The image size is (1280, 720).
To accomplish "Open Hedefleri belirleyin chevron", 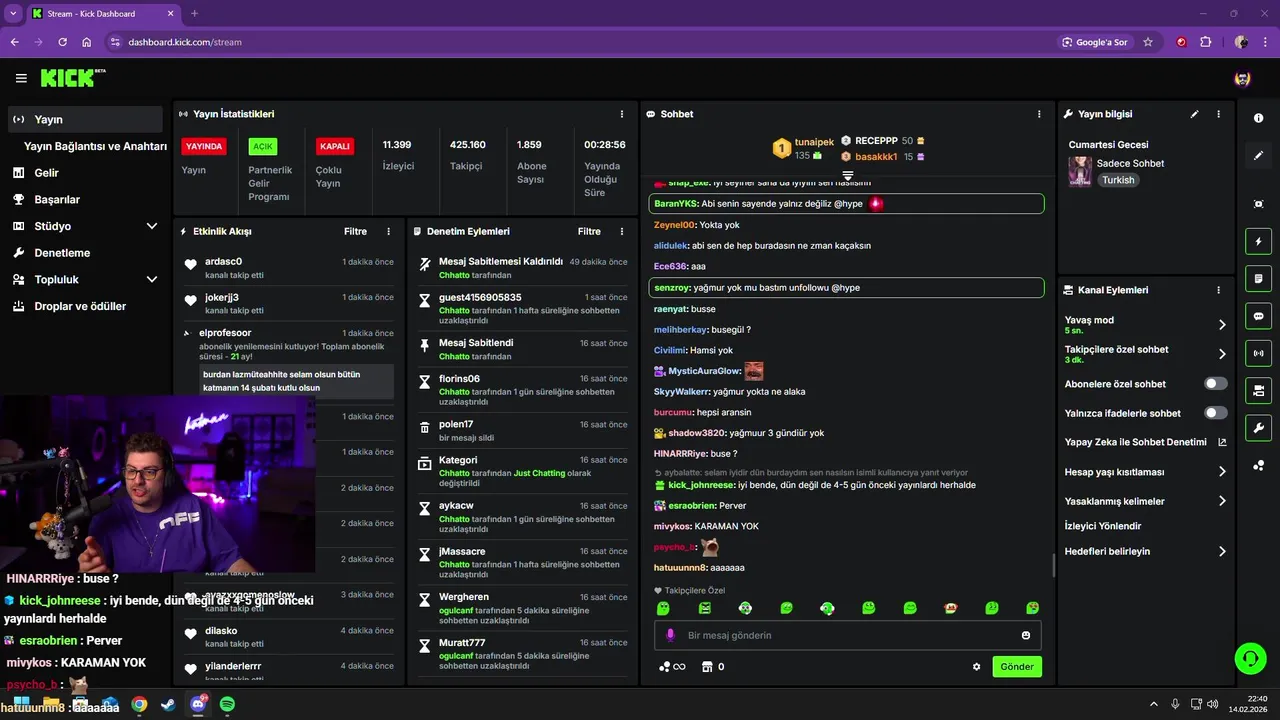I will pos(1222,551).
